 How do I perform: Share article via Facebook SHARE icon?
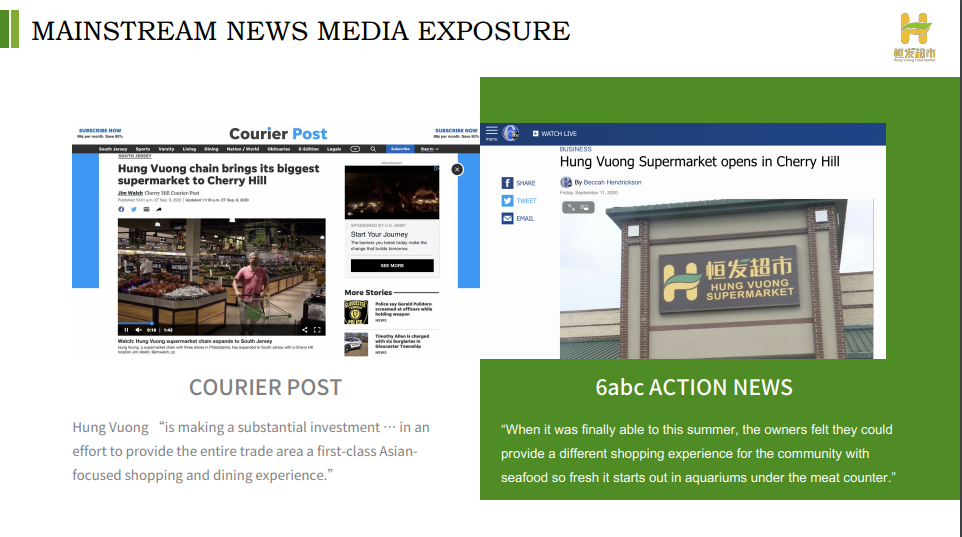click(x=507, y=183)
